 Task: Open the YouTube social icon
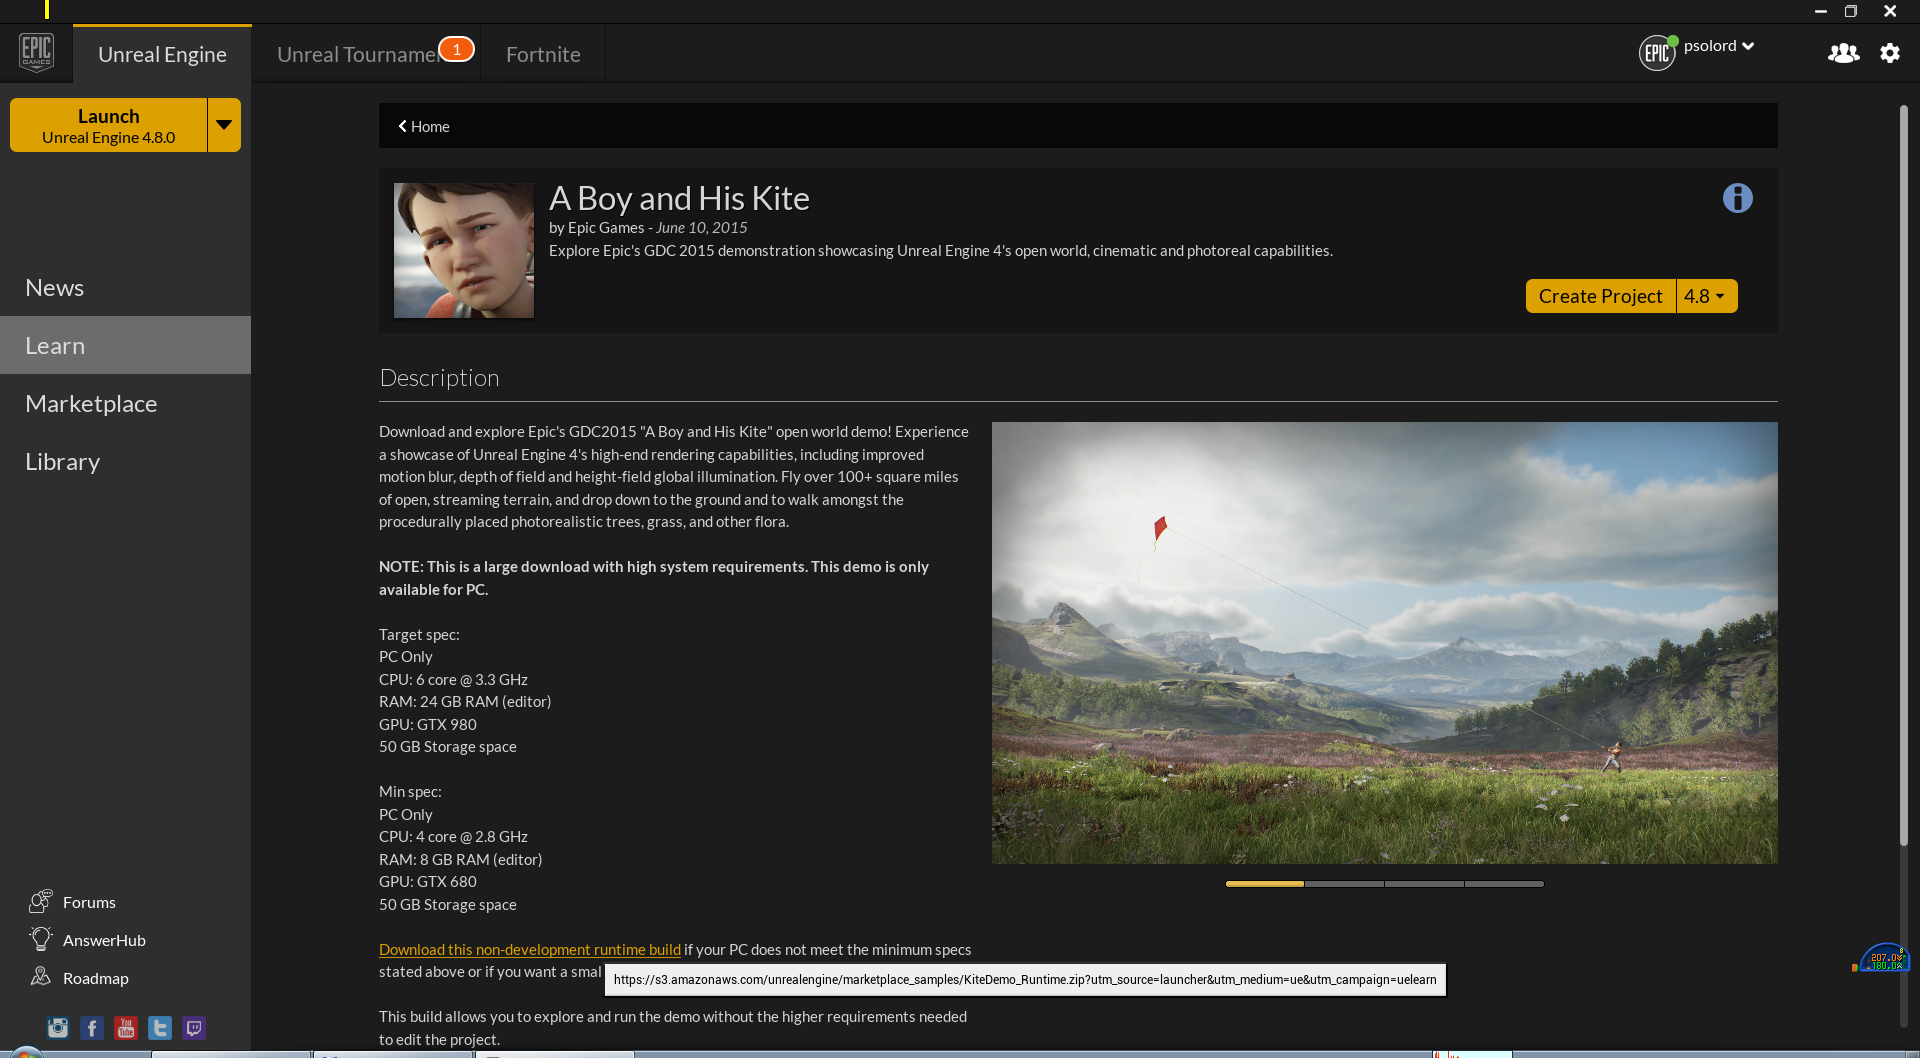tap(126, 1027)
